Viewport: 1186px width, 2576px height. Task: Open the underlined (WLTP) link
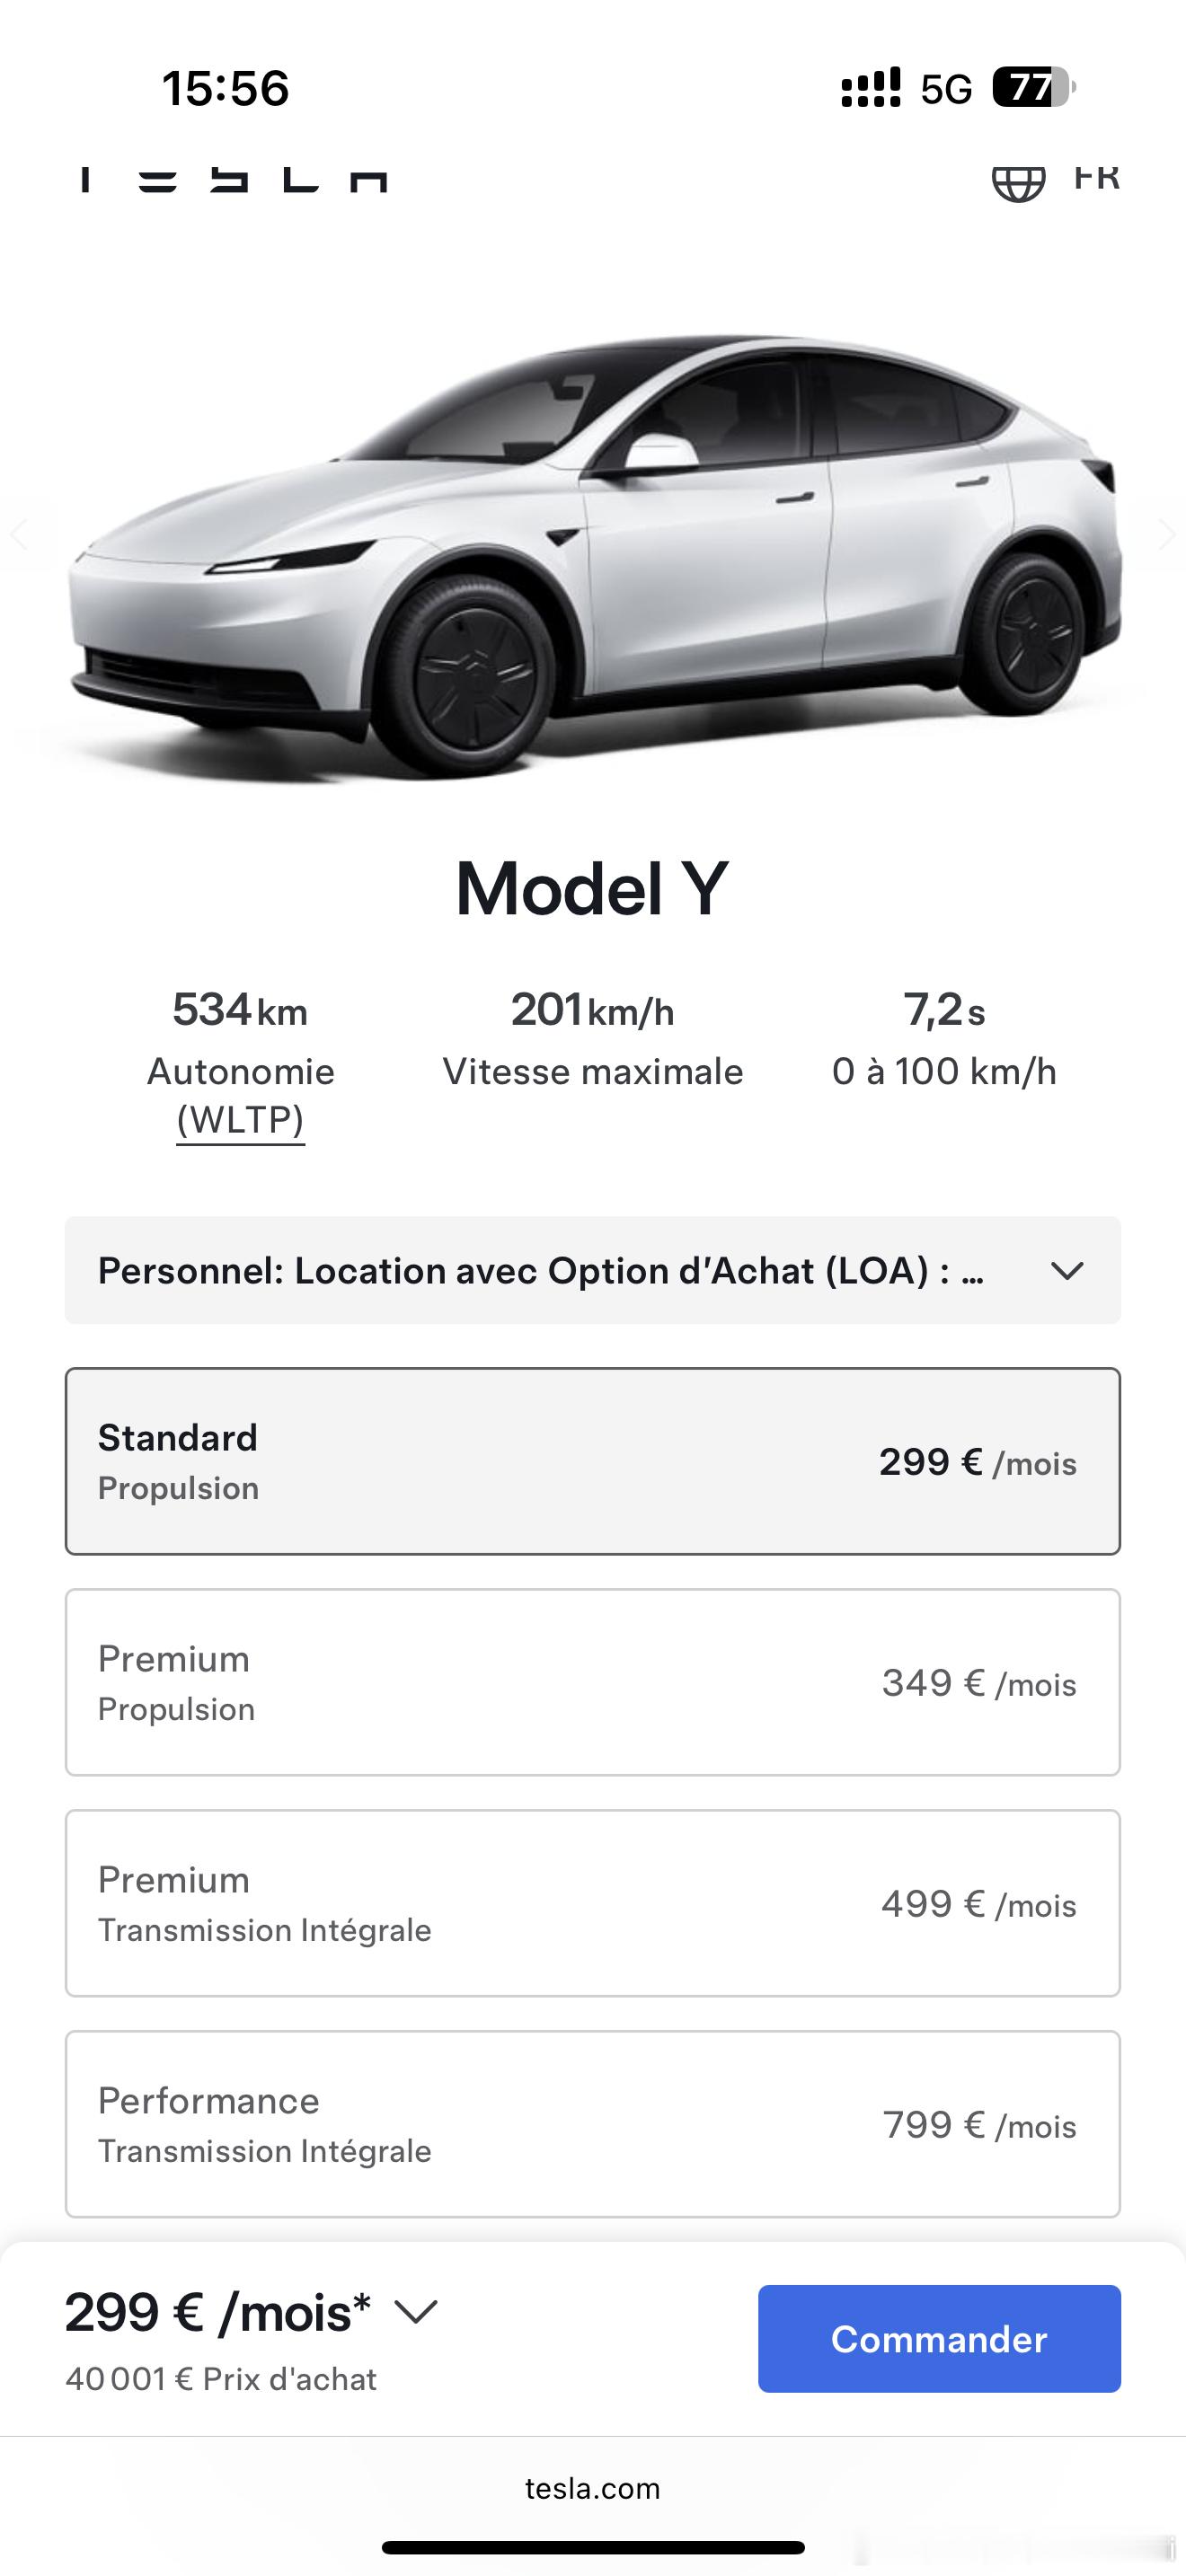(240, 1120)
